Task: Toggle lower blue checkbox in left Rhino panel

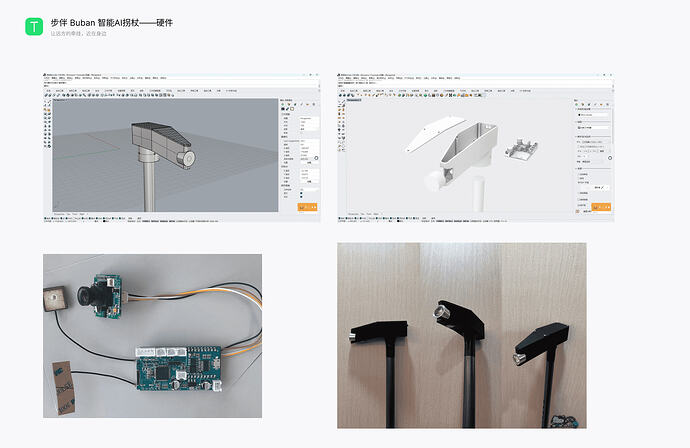Action: tap(301, 197)
